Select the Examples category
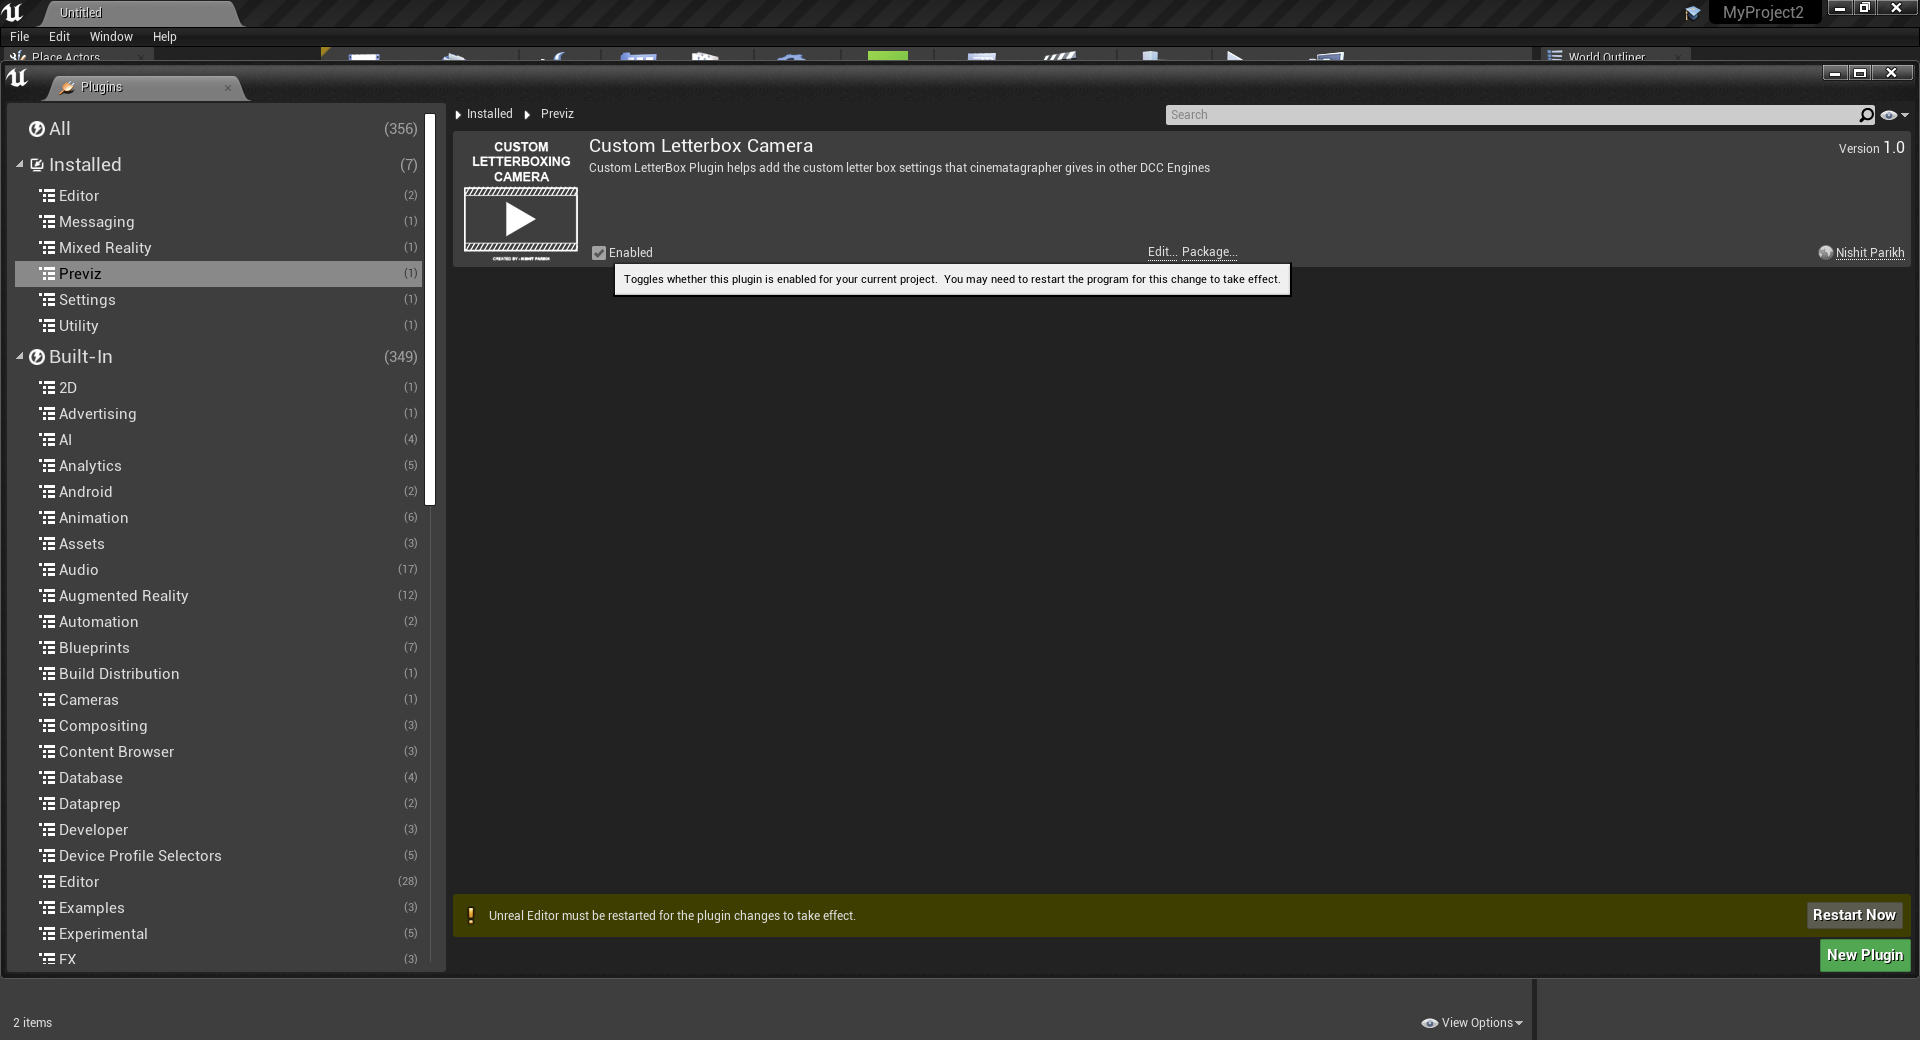 point(218,908)
